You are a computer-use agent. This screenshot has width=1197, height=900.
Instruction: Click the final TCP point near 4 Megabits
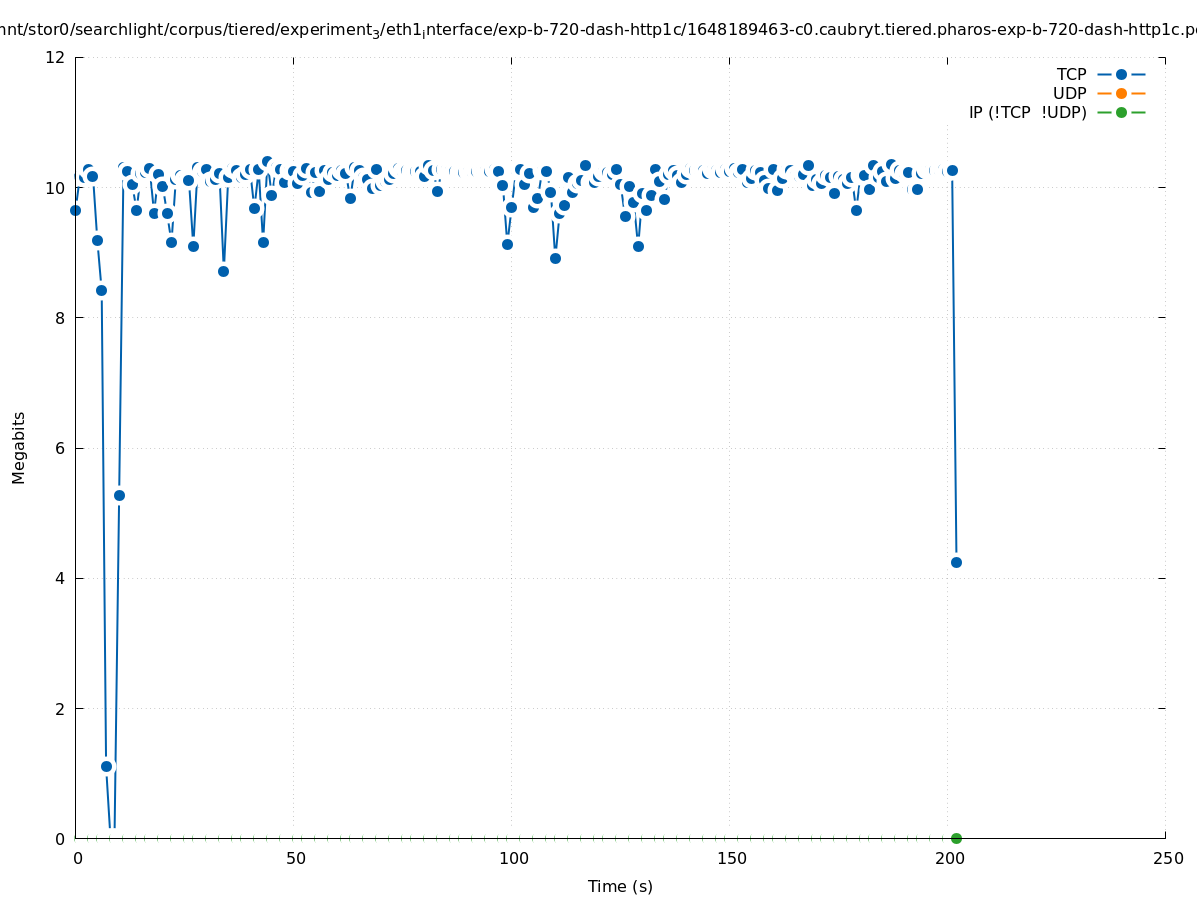(x=956, y=562)
